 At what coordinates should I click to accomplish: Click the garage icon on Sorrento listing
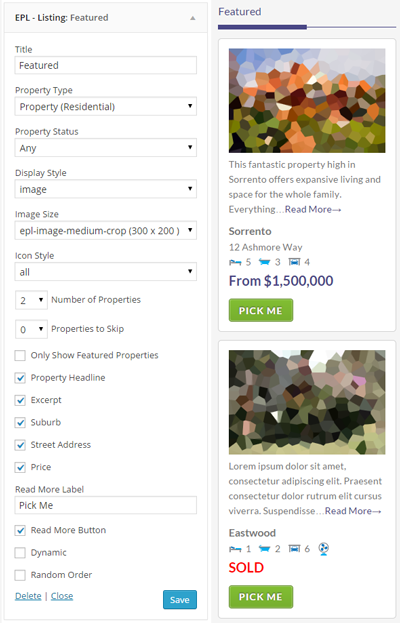[294, 262]
